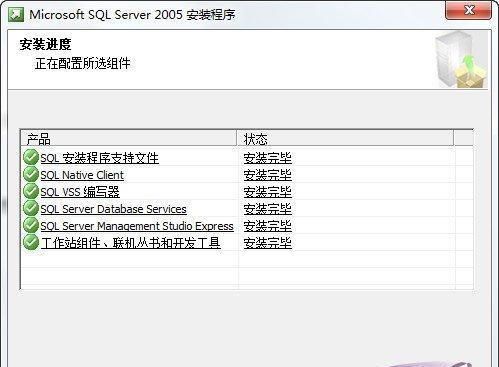Screen dimensions: 499x367
Task: Click 安装完毕 status for SQL VSS 编写器
Action: (268, 192)
